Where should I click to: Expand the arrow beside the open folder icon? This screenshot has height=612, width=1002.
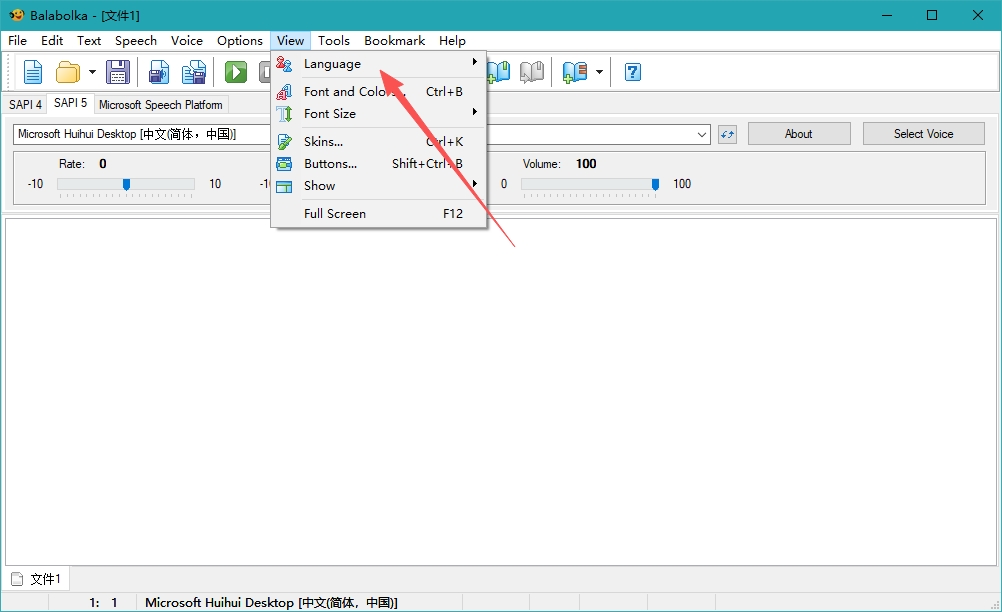(x=92, y=72)
